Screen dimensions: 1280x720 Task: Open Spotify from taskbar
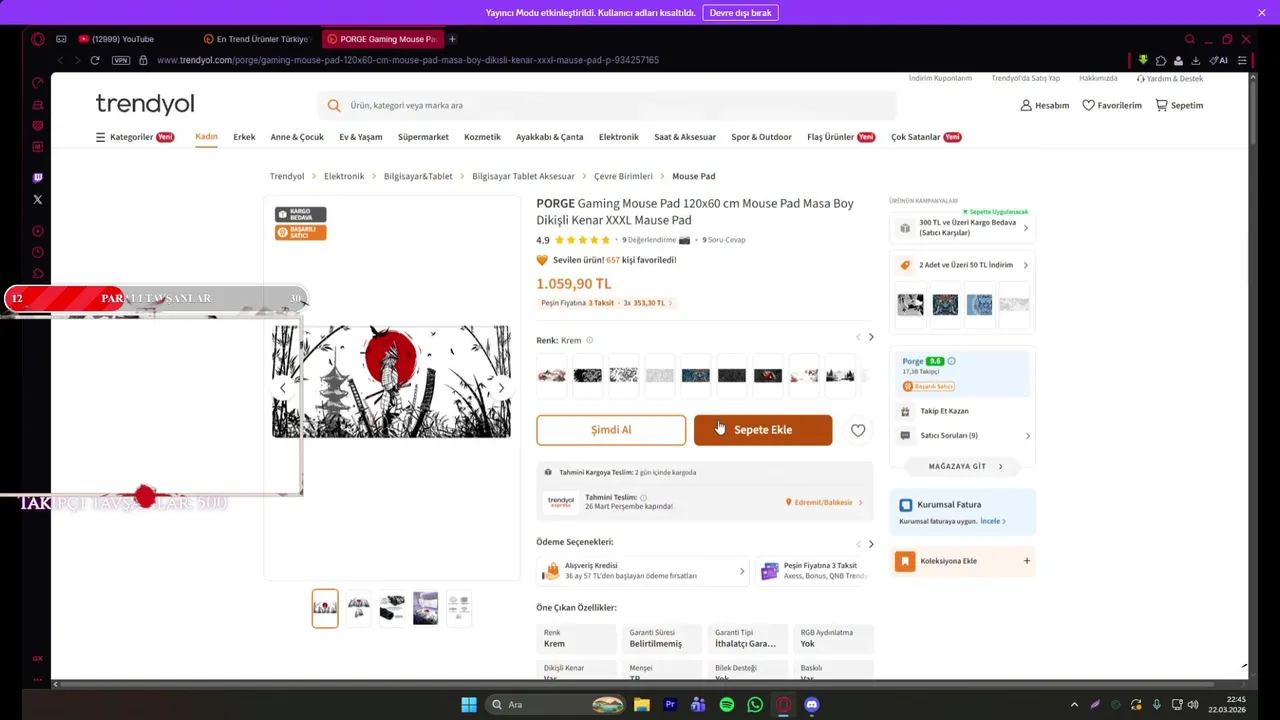pyautogui.click(x=727, y=705)
